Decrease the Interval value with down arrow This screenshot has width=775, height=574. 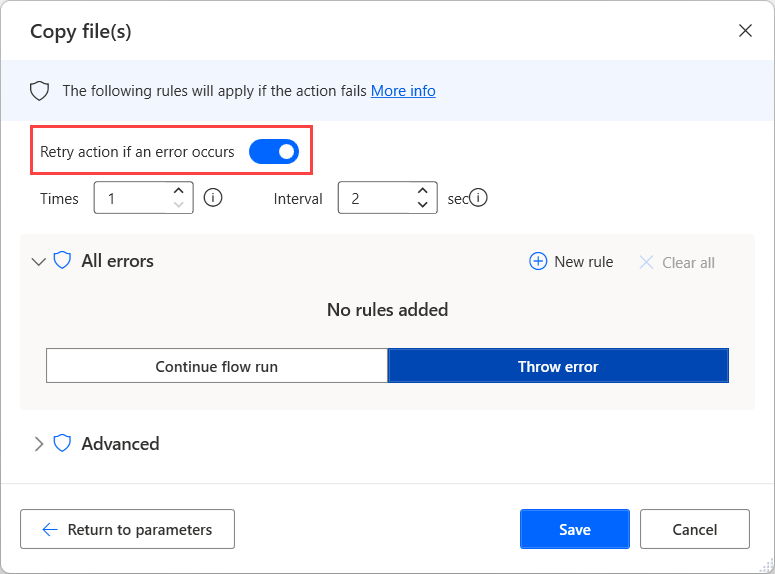click(423, 205)
